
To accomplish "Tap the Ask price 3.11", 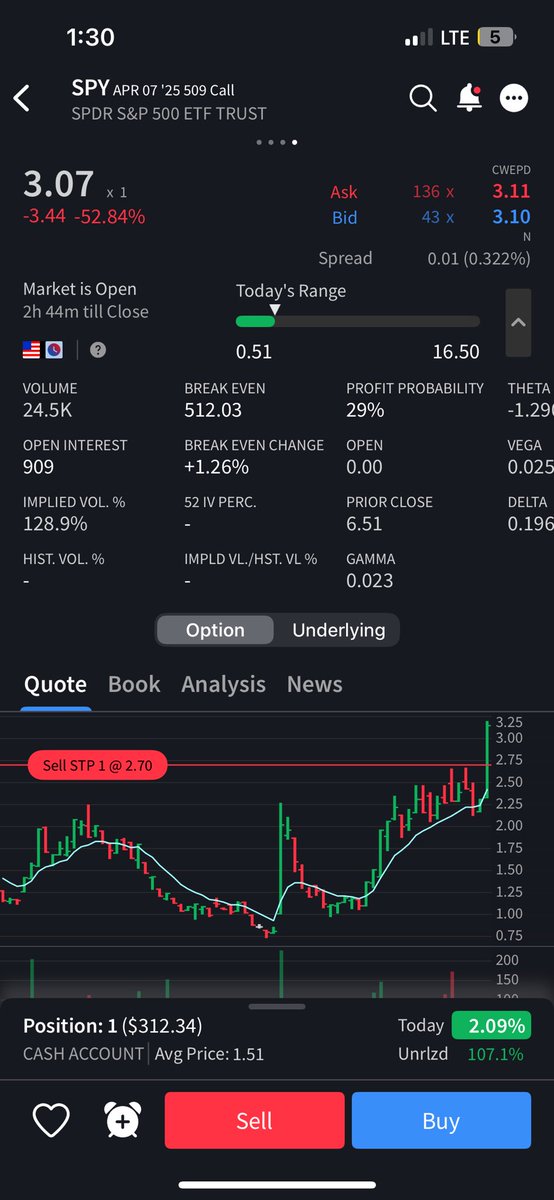I will [511, 192].
